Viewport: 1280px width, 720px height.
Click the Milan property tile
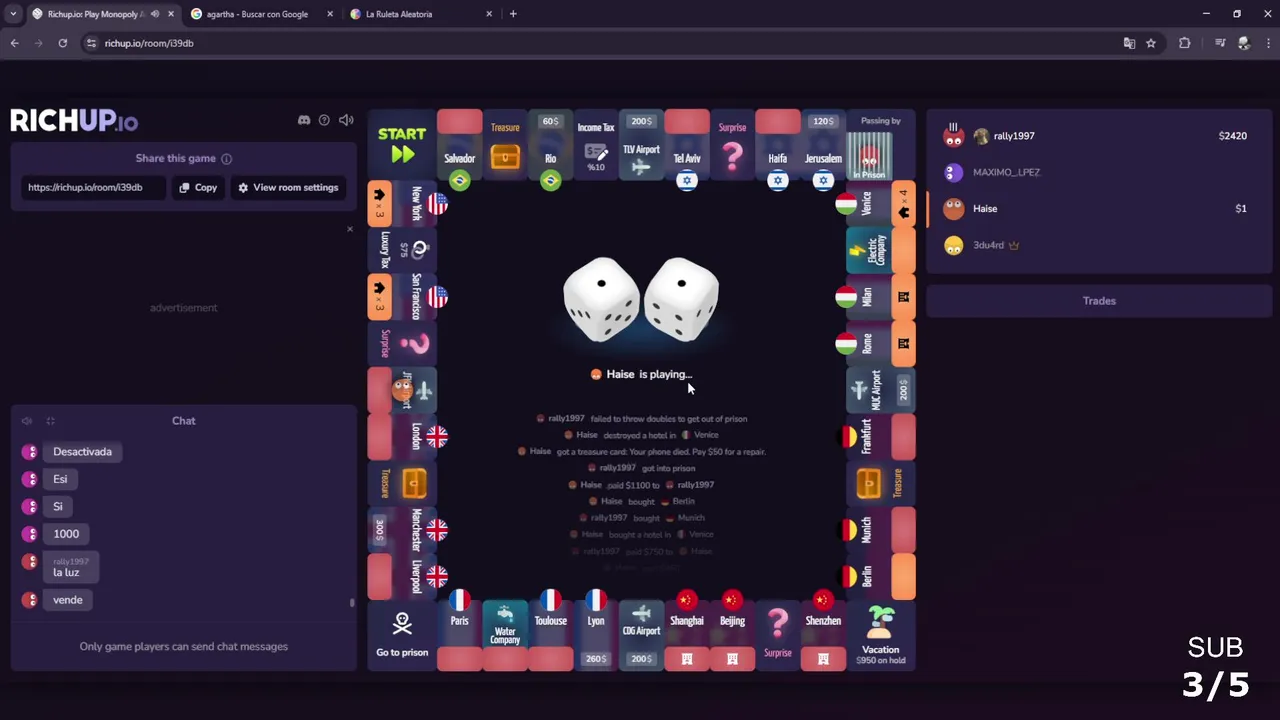[881, 297]
